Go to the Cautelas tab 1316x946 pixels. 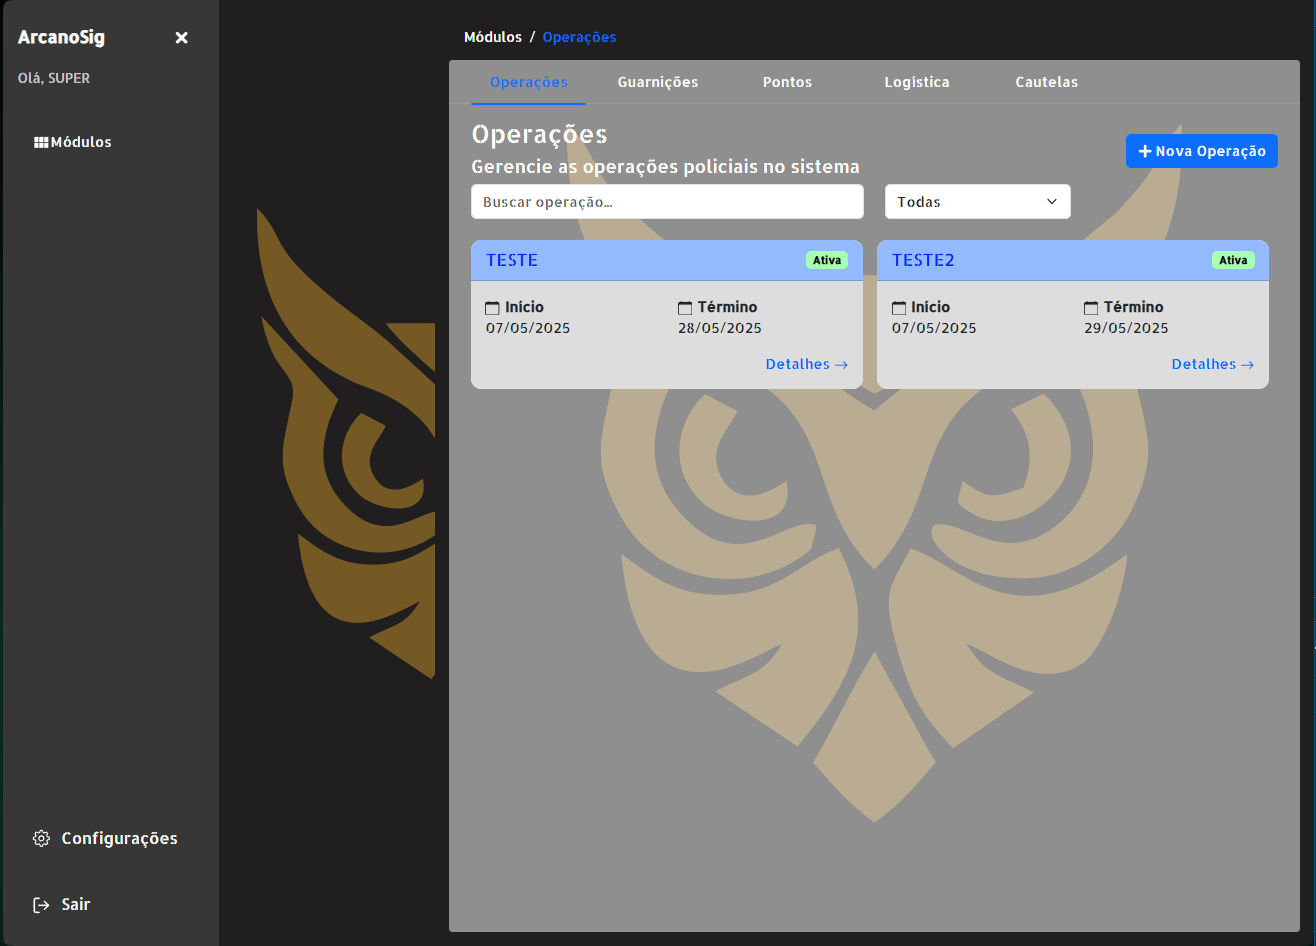pyautogui.click(x=1046, y=82)
